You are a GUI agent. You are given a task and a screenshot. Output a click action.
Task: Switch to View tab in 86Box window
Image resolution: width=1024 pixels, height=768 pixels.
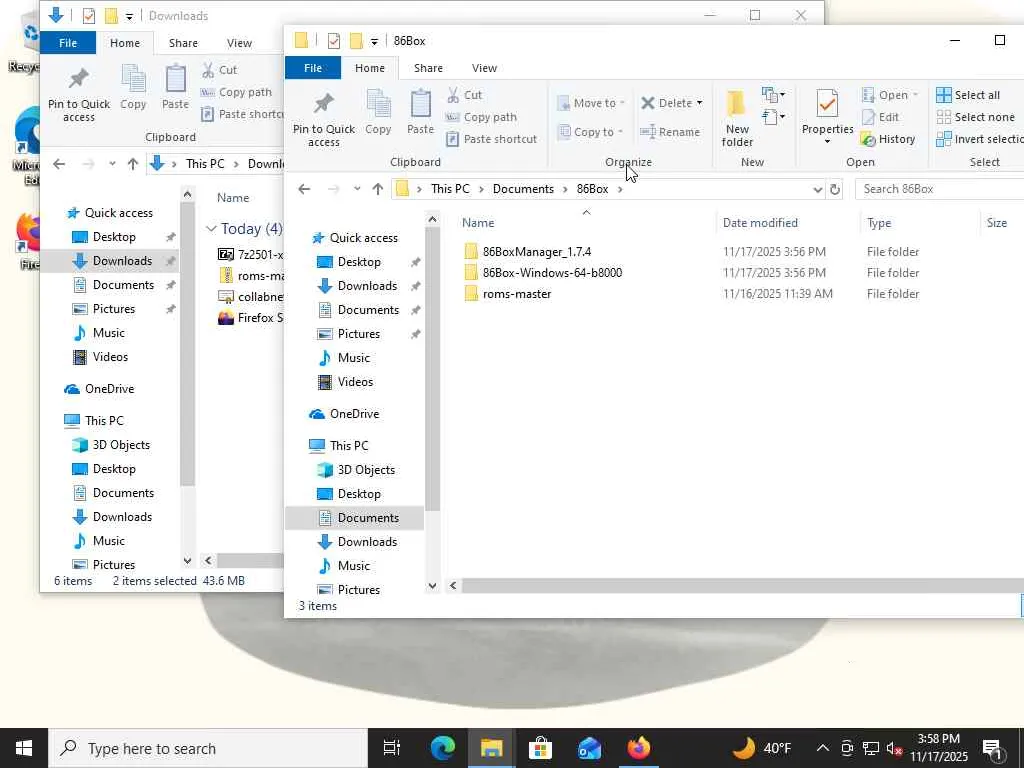coord(485,68)
